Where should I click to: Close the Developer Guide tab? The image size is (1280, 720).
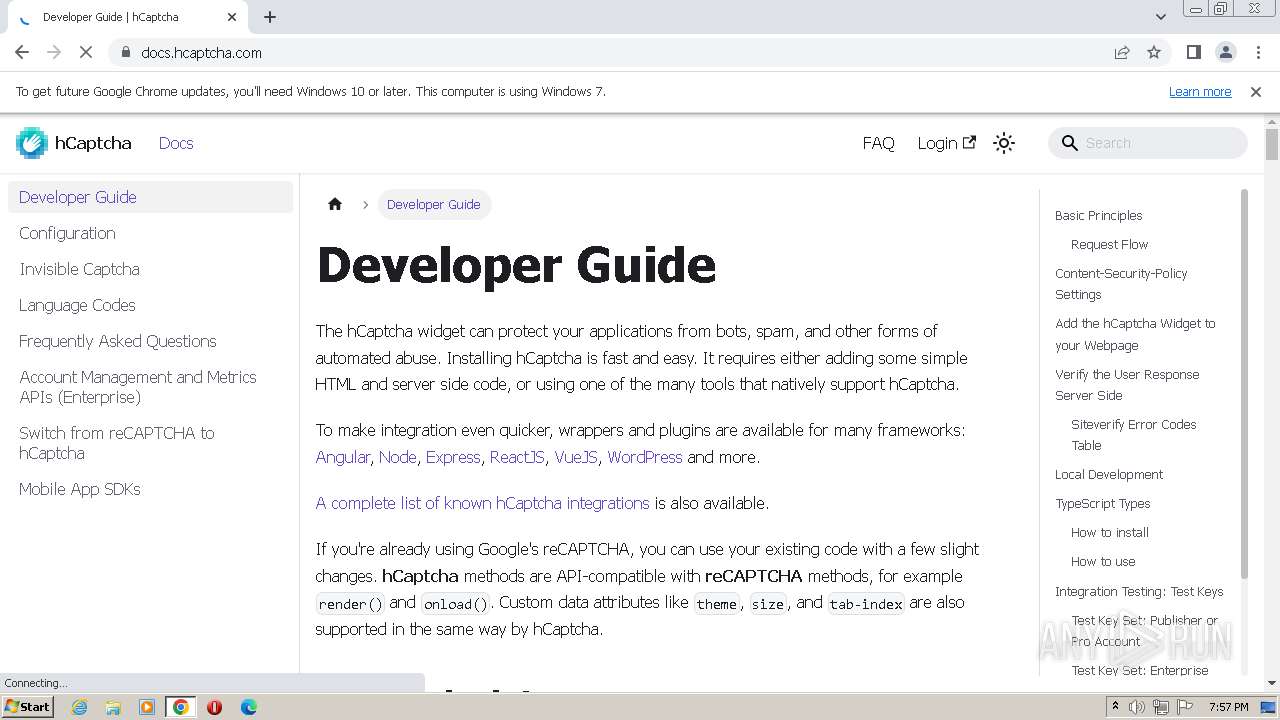point(232,17)
